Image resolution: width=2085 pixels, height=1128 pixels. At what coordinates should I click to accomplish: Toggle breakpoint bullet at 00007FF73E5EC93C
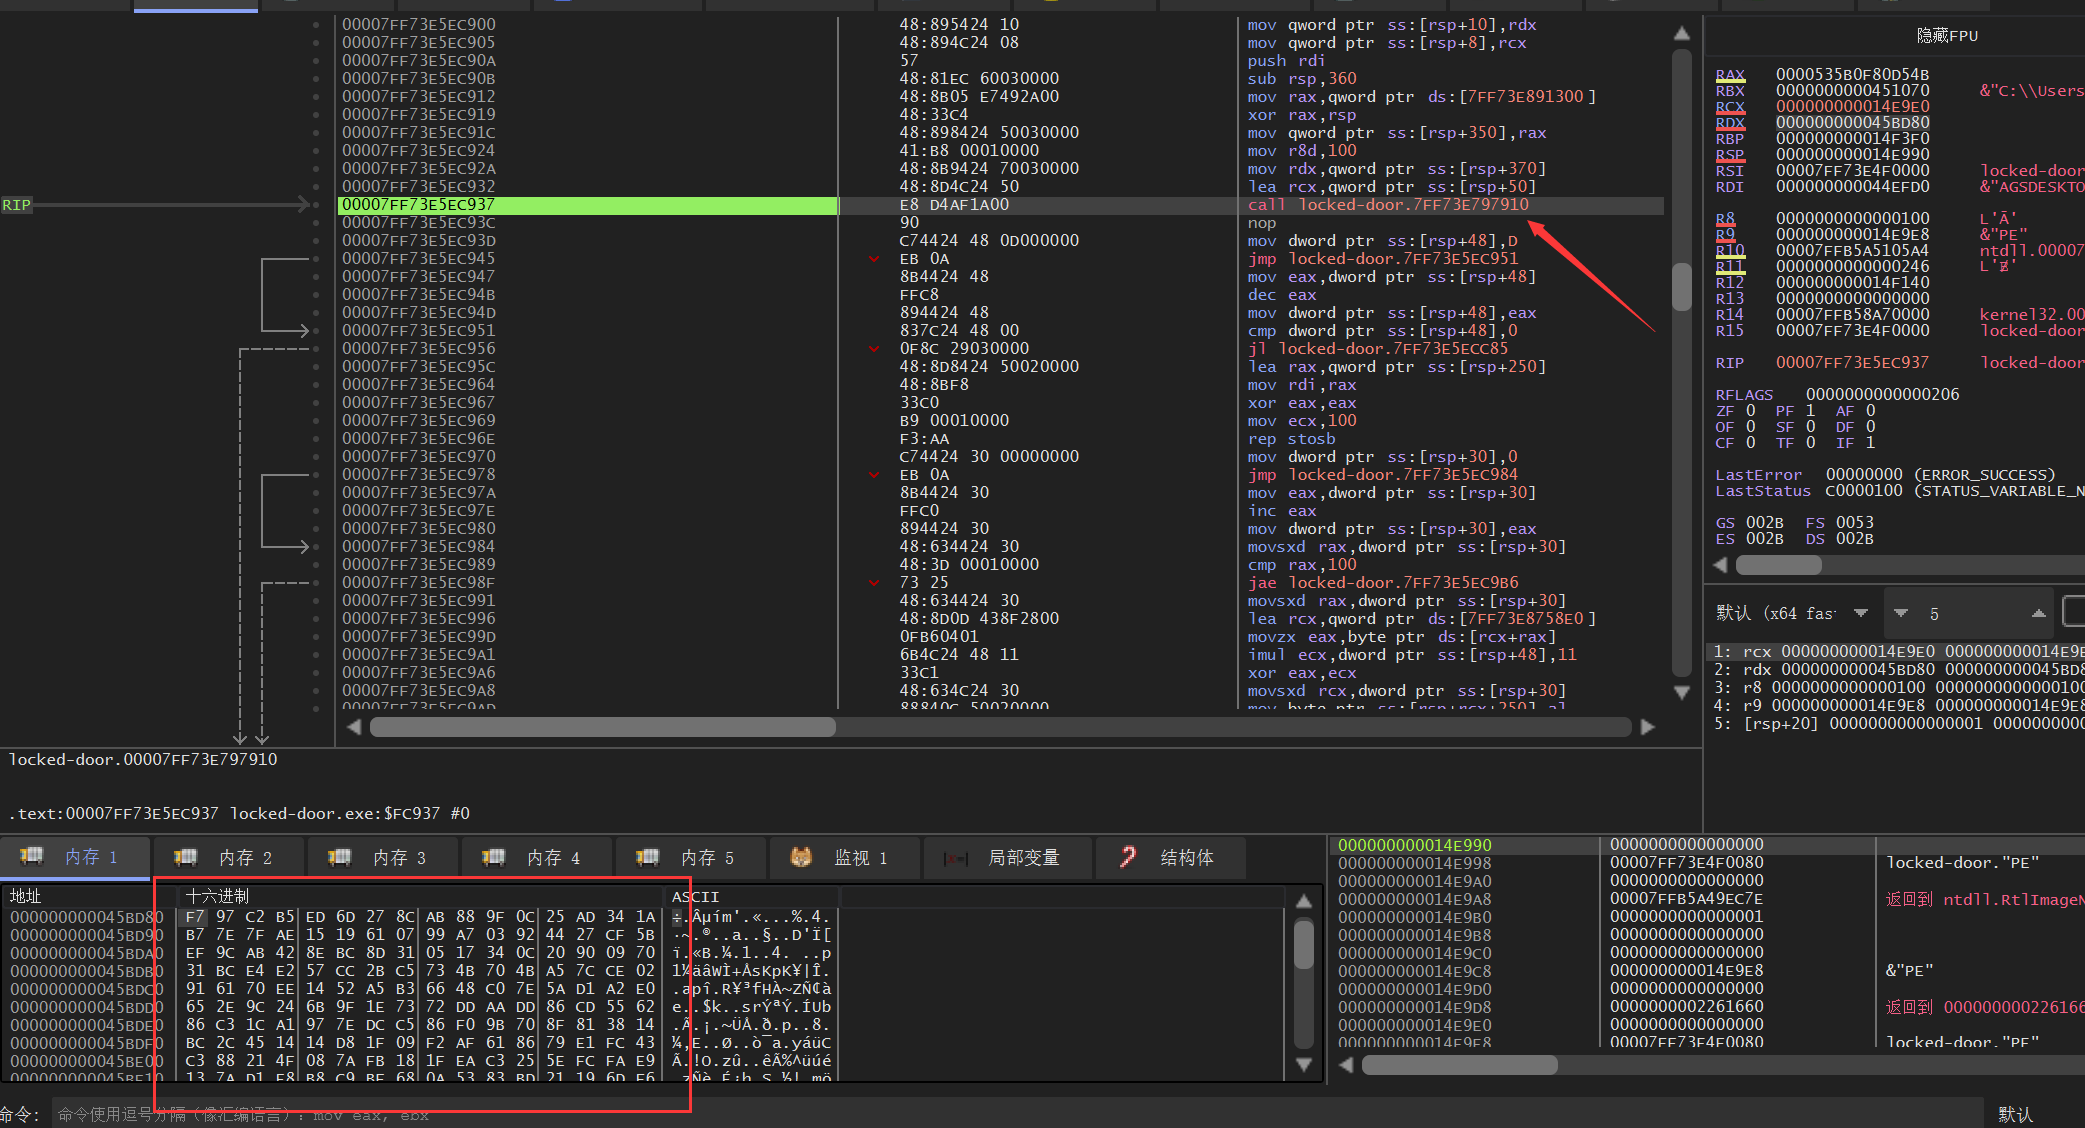[x=316, y=223]
